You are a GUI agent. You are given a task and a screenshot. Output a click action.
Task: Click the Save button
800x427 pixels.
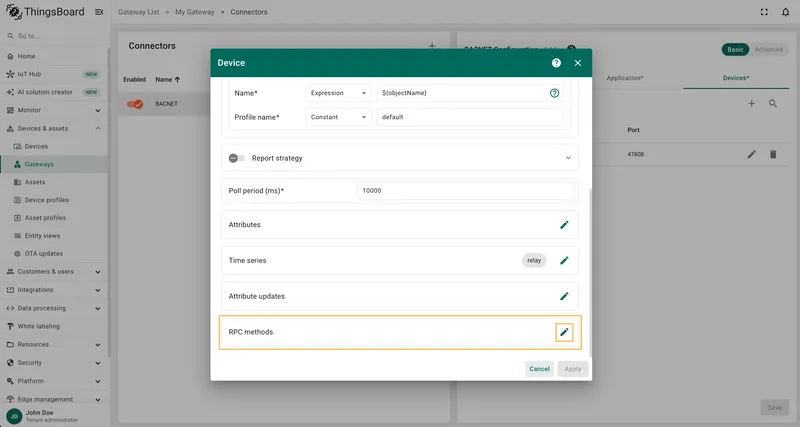[774, 408]
